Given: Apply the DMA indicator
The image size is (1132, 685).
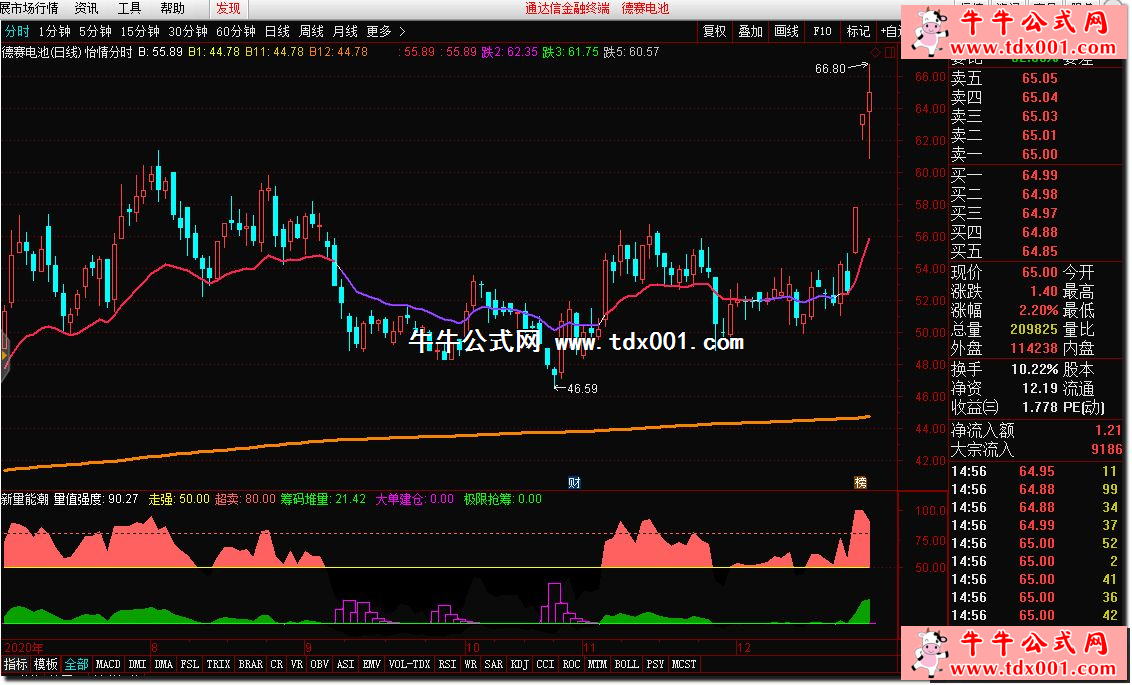Looking at the screenshot, I should 164,664.
